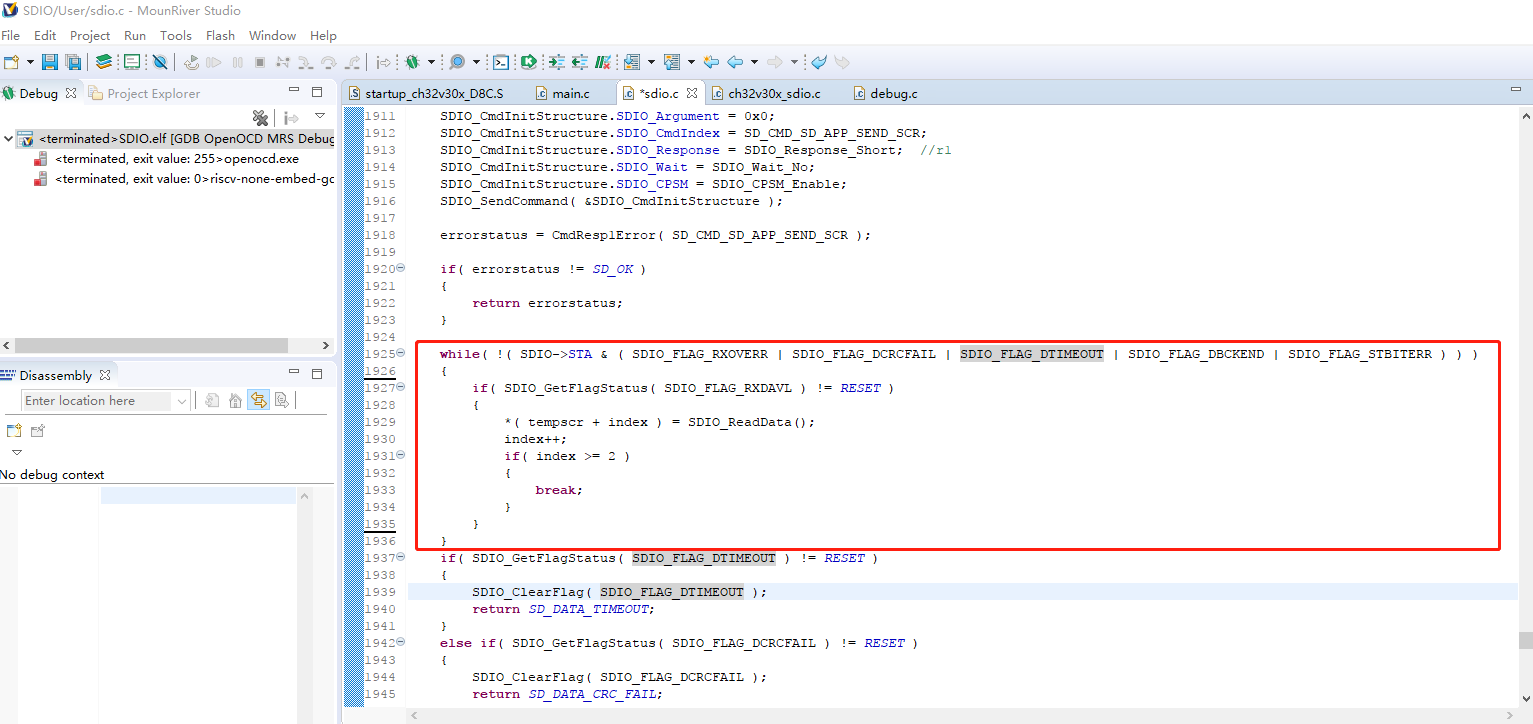This screenshot has height=724, width=1533.
Task: Click the Terminate debug icon
Action: pyautogui.click(x=259, y=62)
